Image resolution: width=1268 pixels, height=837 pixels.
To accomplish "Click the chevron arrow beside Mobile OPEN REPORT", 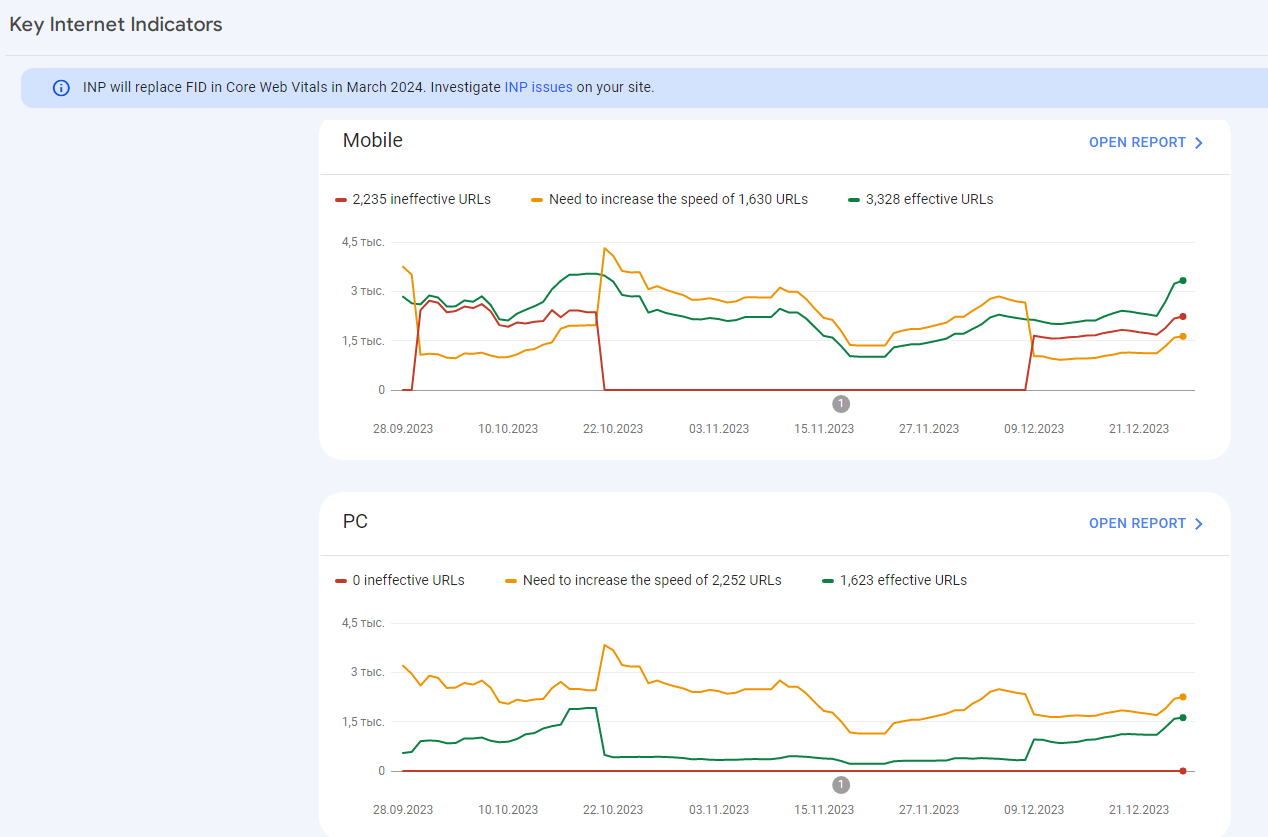I will pyautogui.click(x=1199, y=143).
